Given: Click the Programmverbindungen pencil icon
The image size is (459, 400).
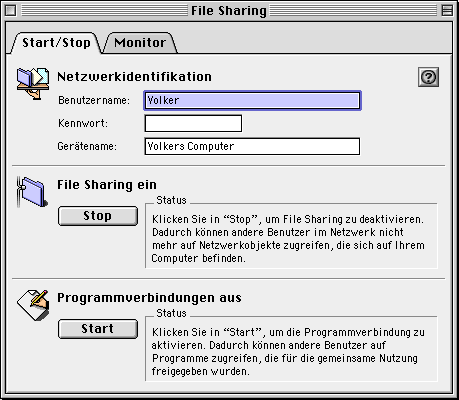Looking at the screenshot, I should pos(33,305).
